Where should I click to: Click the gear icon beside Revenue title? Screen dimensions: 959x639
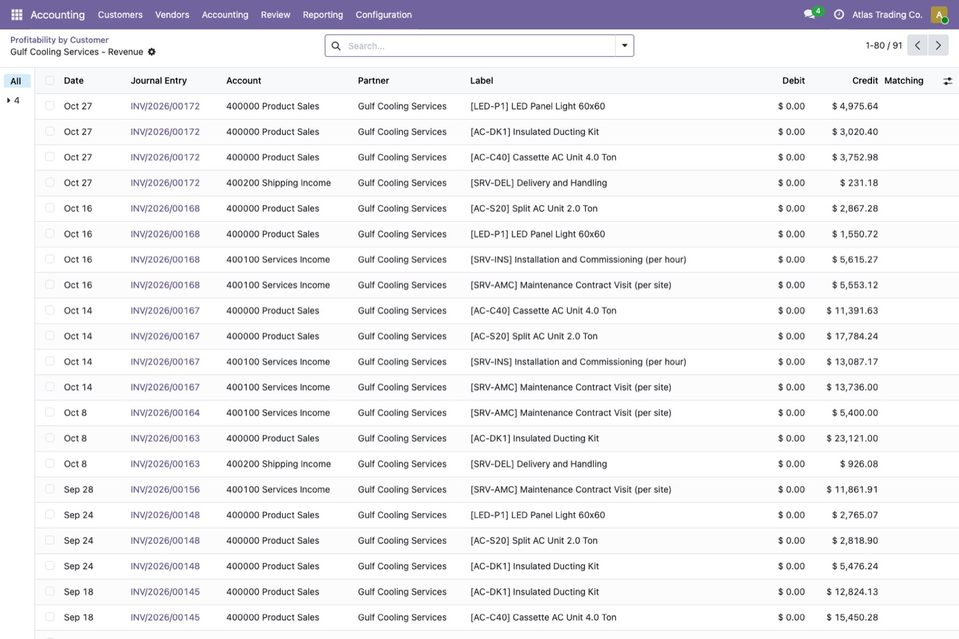click(152, 52)
